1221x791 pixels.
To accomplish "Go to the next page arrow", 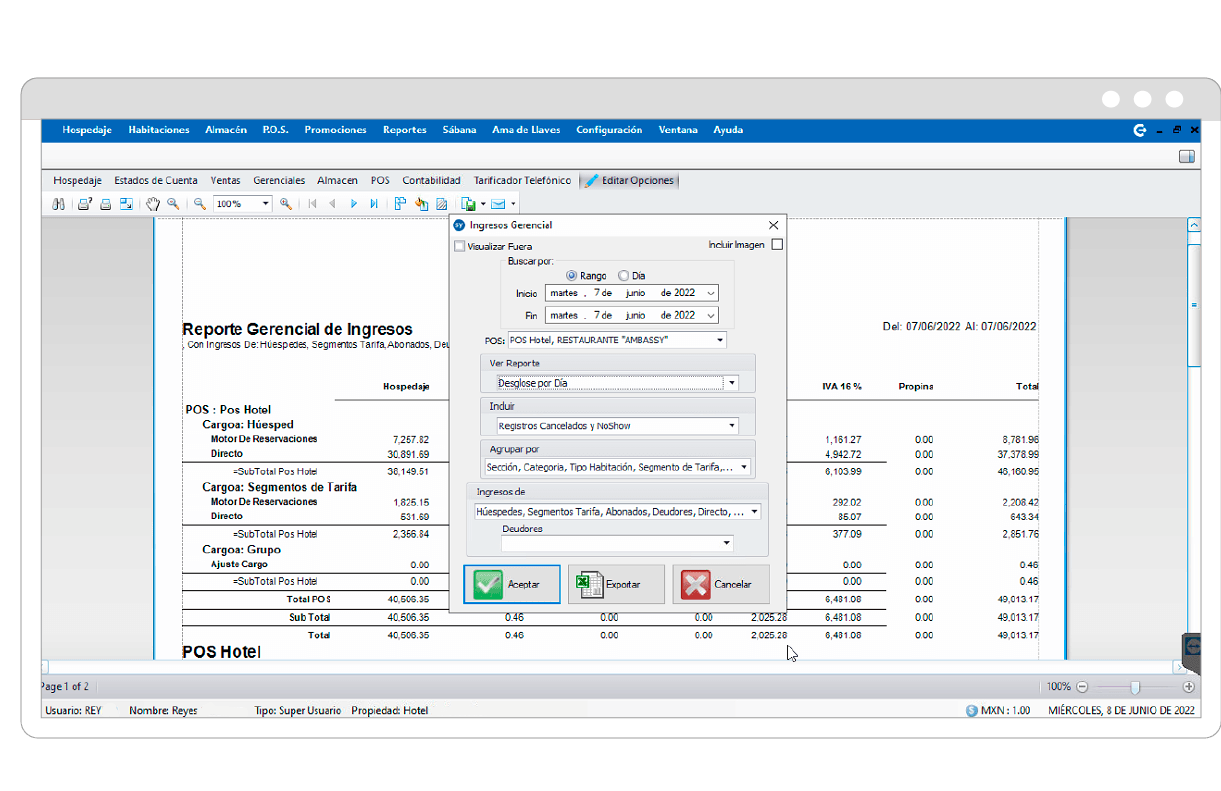I will [354, 203].
